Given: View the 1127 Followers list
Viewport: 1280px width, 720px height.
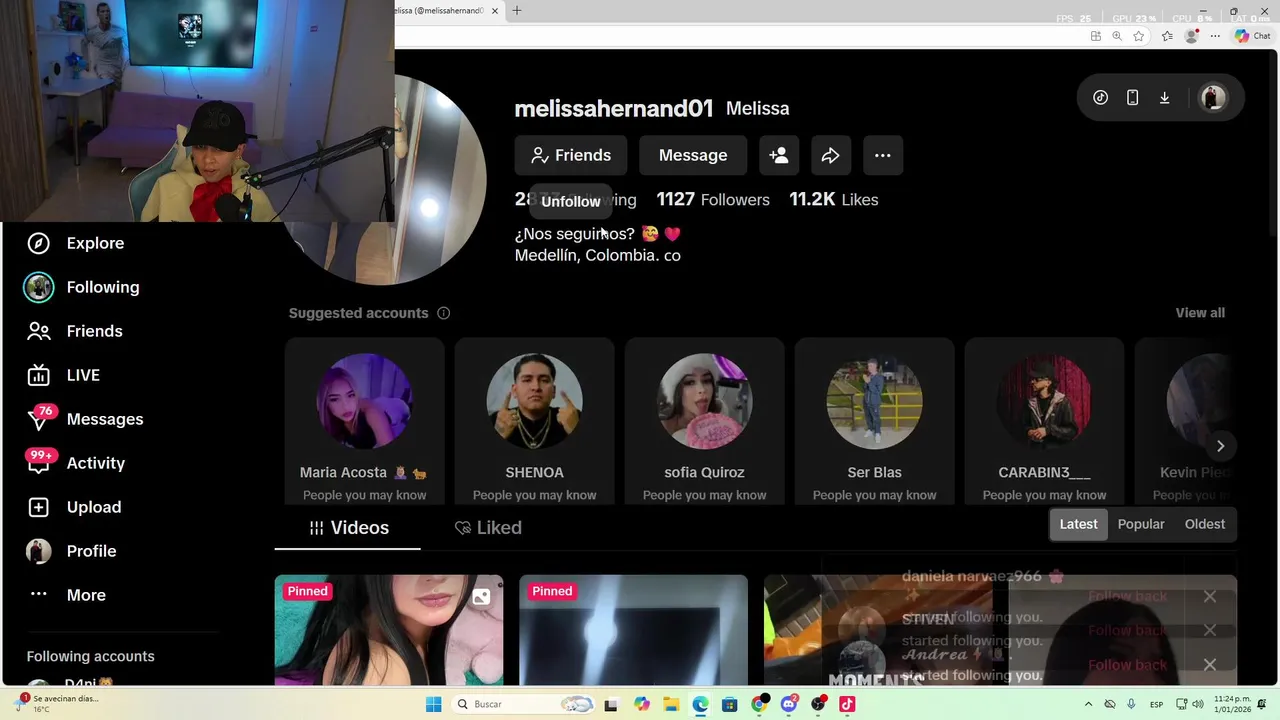Looking at the screenshot, I should [713, 199].
